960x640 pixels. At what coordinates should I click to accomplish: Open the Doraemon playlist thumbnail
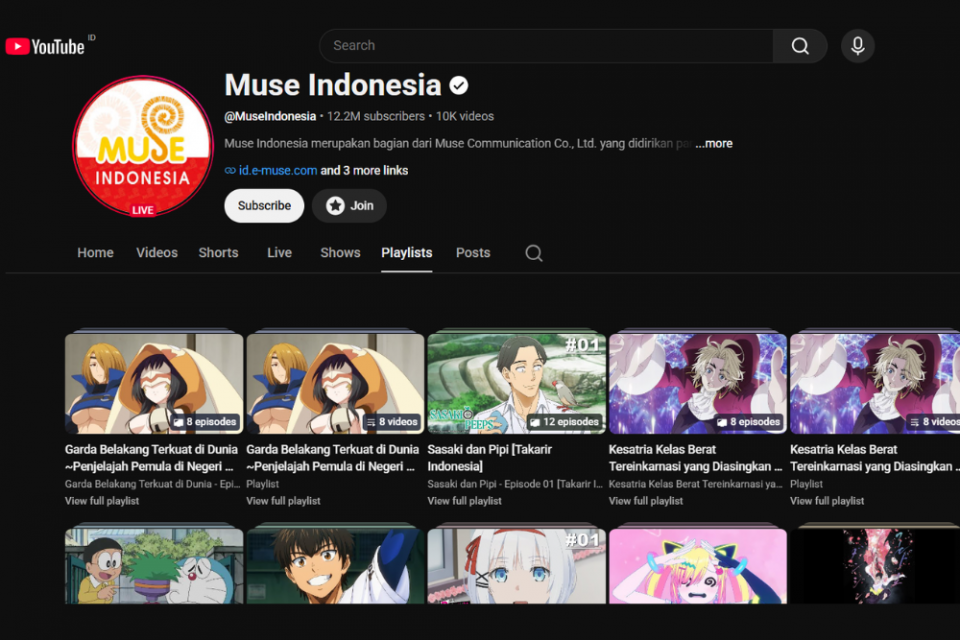click(154, 567)
